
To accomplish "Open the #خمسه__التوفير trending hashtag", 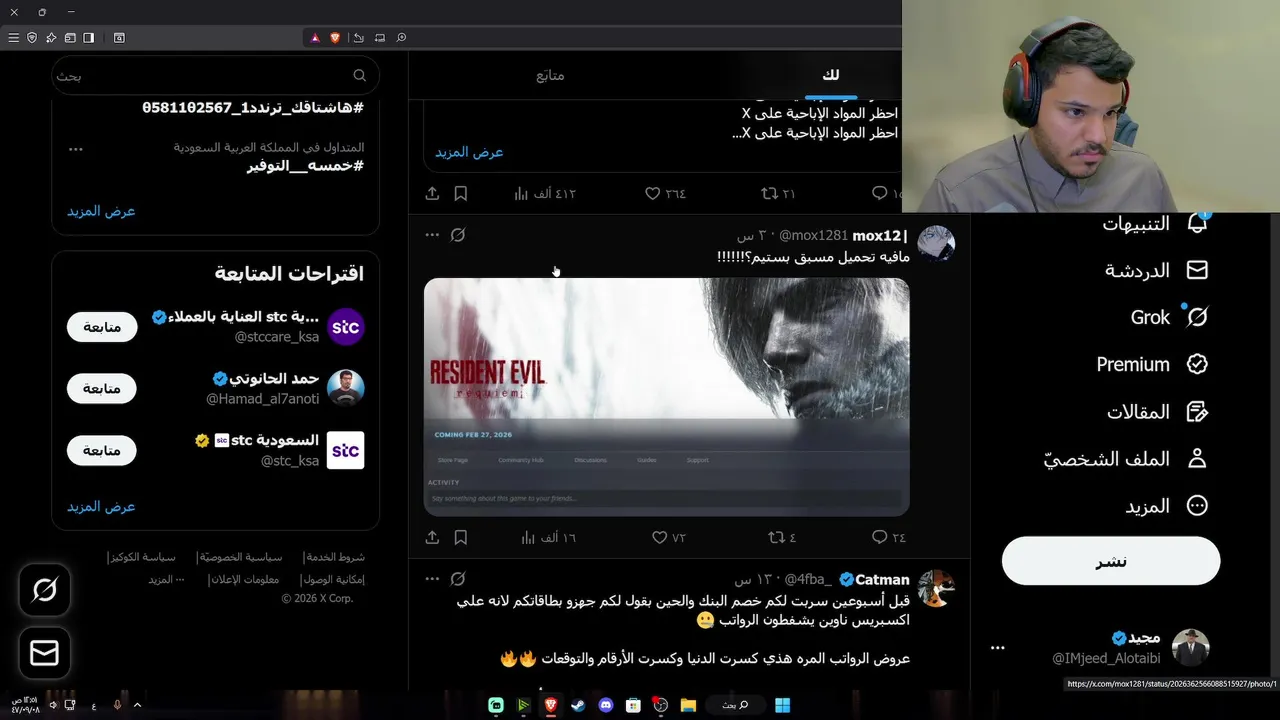I will click(305, 166).
